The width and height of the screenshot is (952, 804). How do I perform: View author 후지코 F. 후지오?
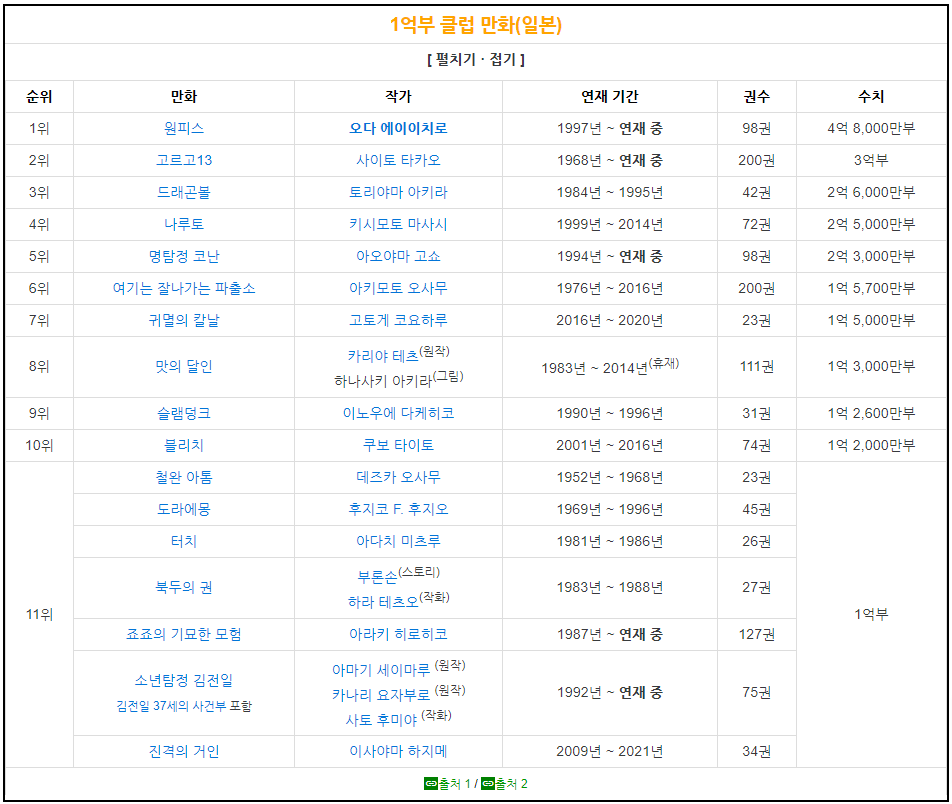click(398, 509)
